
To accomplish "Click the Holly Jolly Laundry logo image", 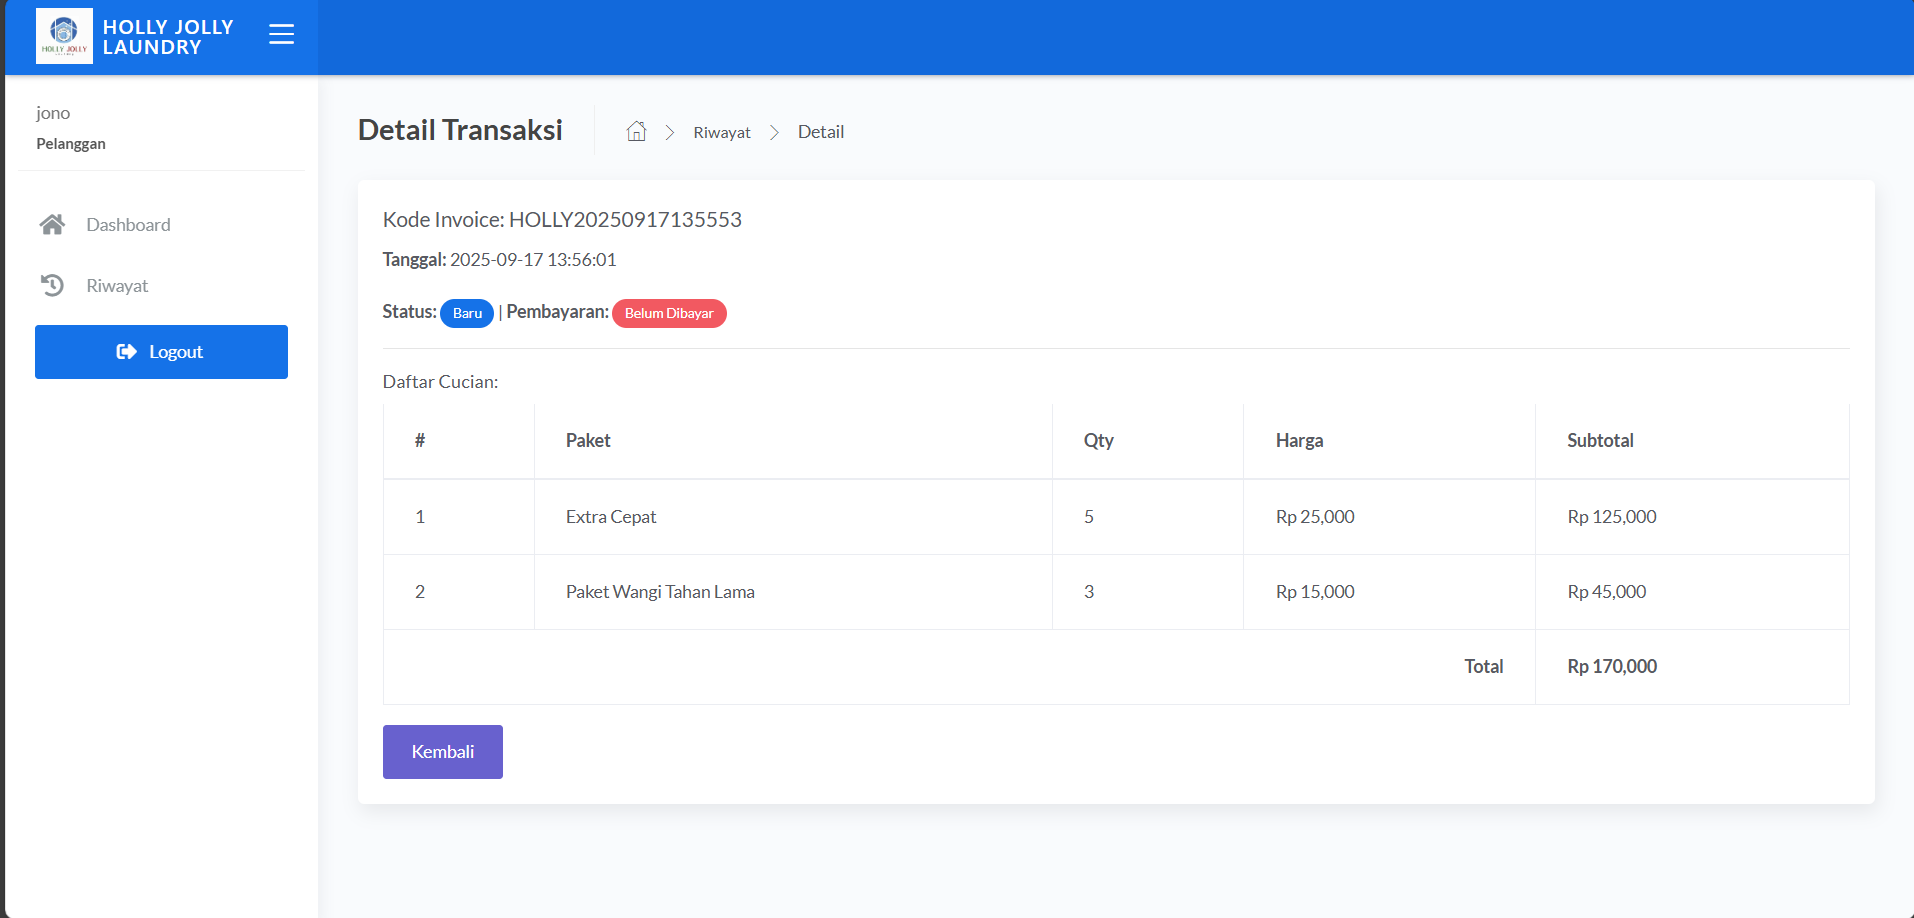I will point(64,36).
